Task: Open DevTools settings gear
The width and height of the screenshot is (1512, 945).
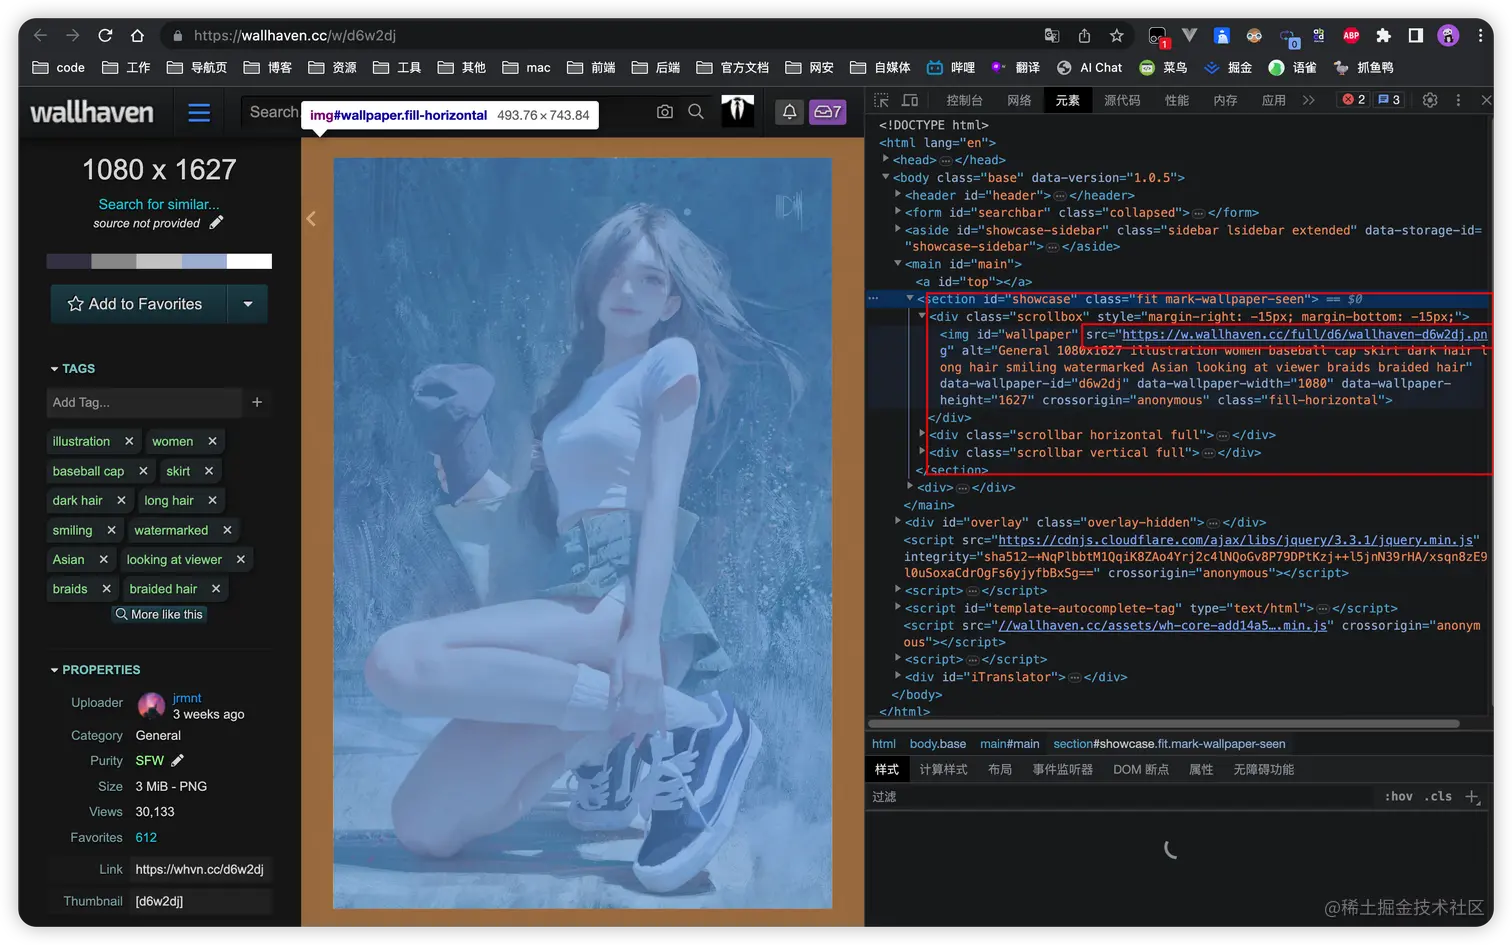Action: [1430, 100]
